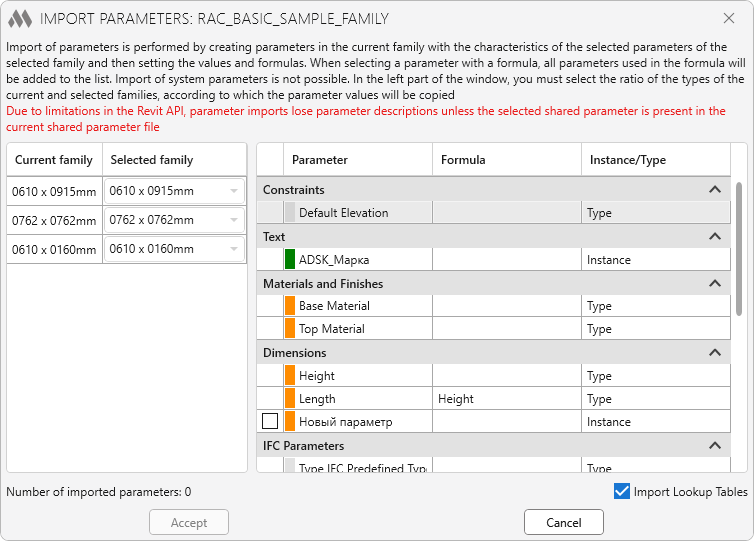Image resolution: width=754 pixels, height=541 pixels.
Task: Uncheck Import Lookup Tables checkbox
Action: pyautogui.click(x=622, y=491)
